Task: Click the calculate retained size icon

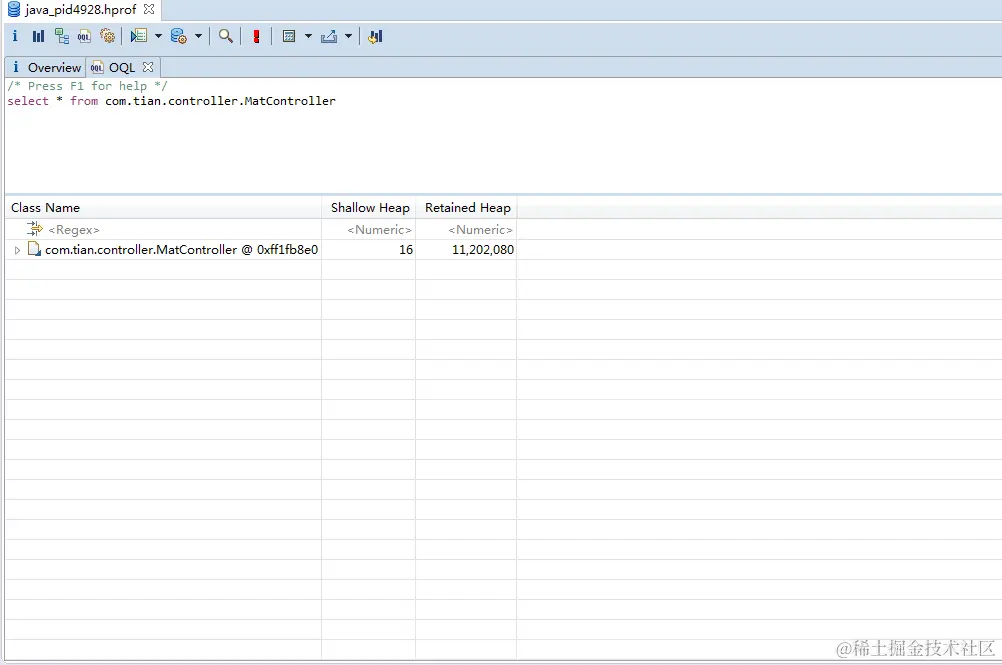Action: pyautogui.click(x=289, y=36)
